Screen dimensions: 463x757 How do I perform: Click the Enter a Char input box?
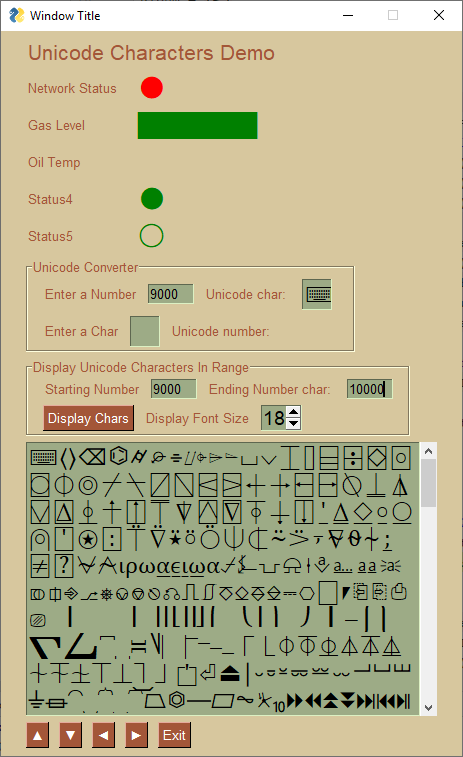145,331
